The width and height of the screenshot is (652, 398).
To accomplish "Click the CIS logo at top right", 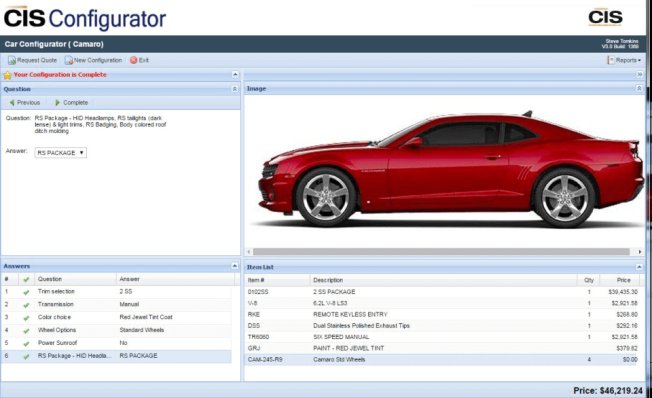I will pos(605,17).
